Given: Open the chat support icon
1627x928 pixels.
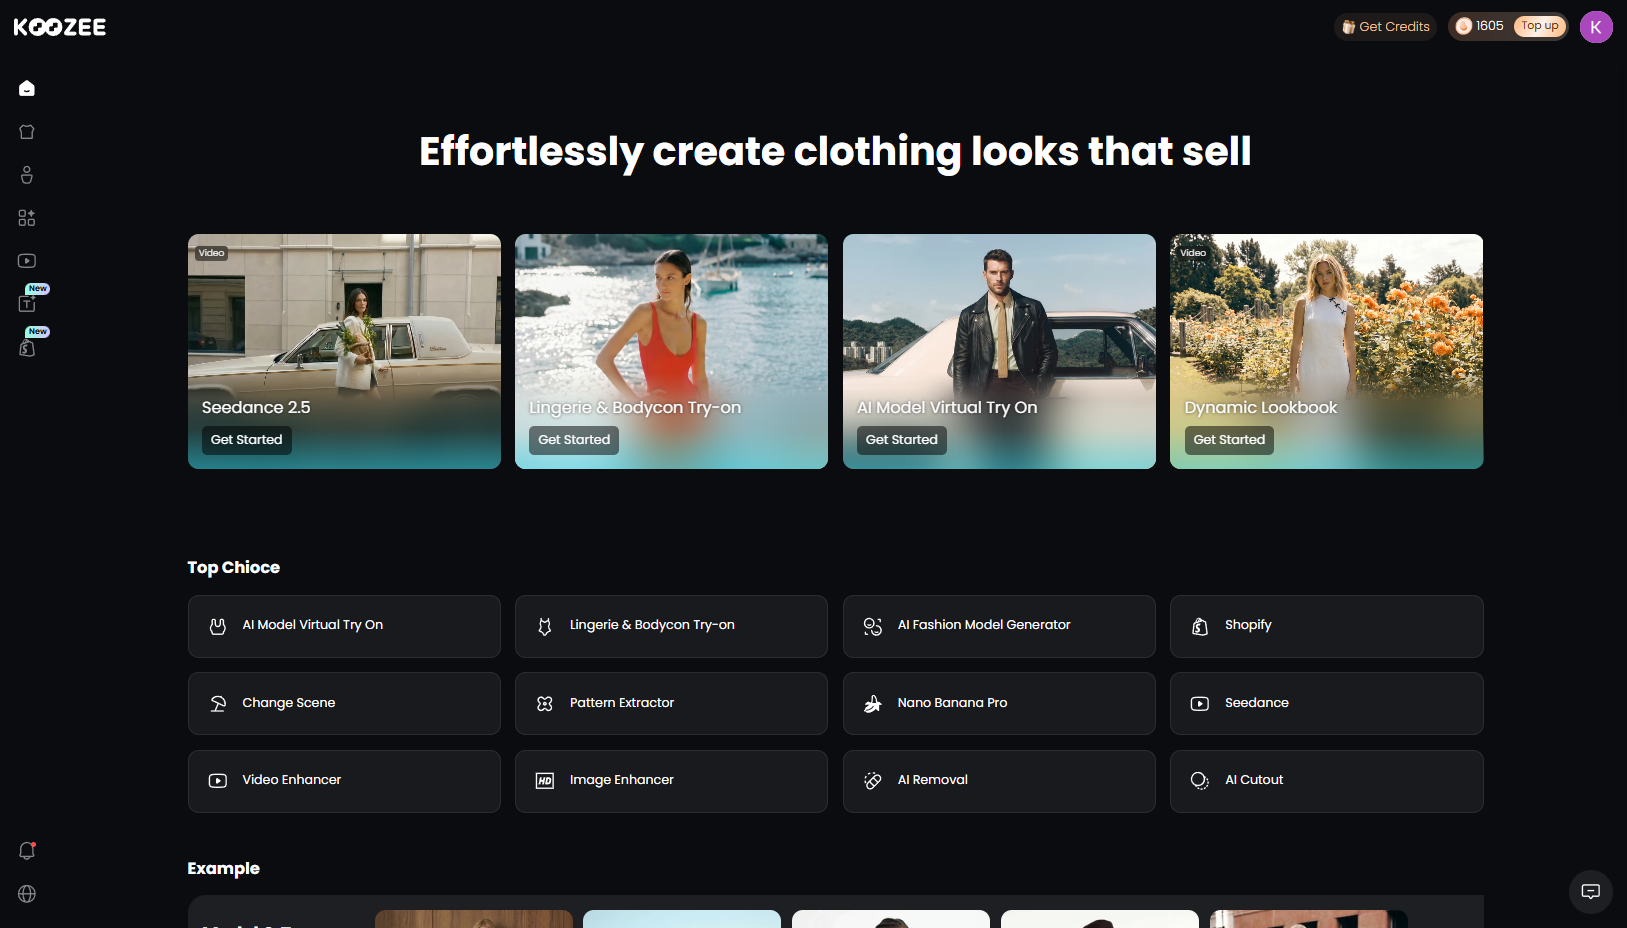Looking at the screenshot, I should pos(1591,891).
